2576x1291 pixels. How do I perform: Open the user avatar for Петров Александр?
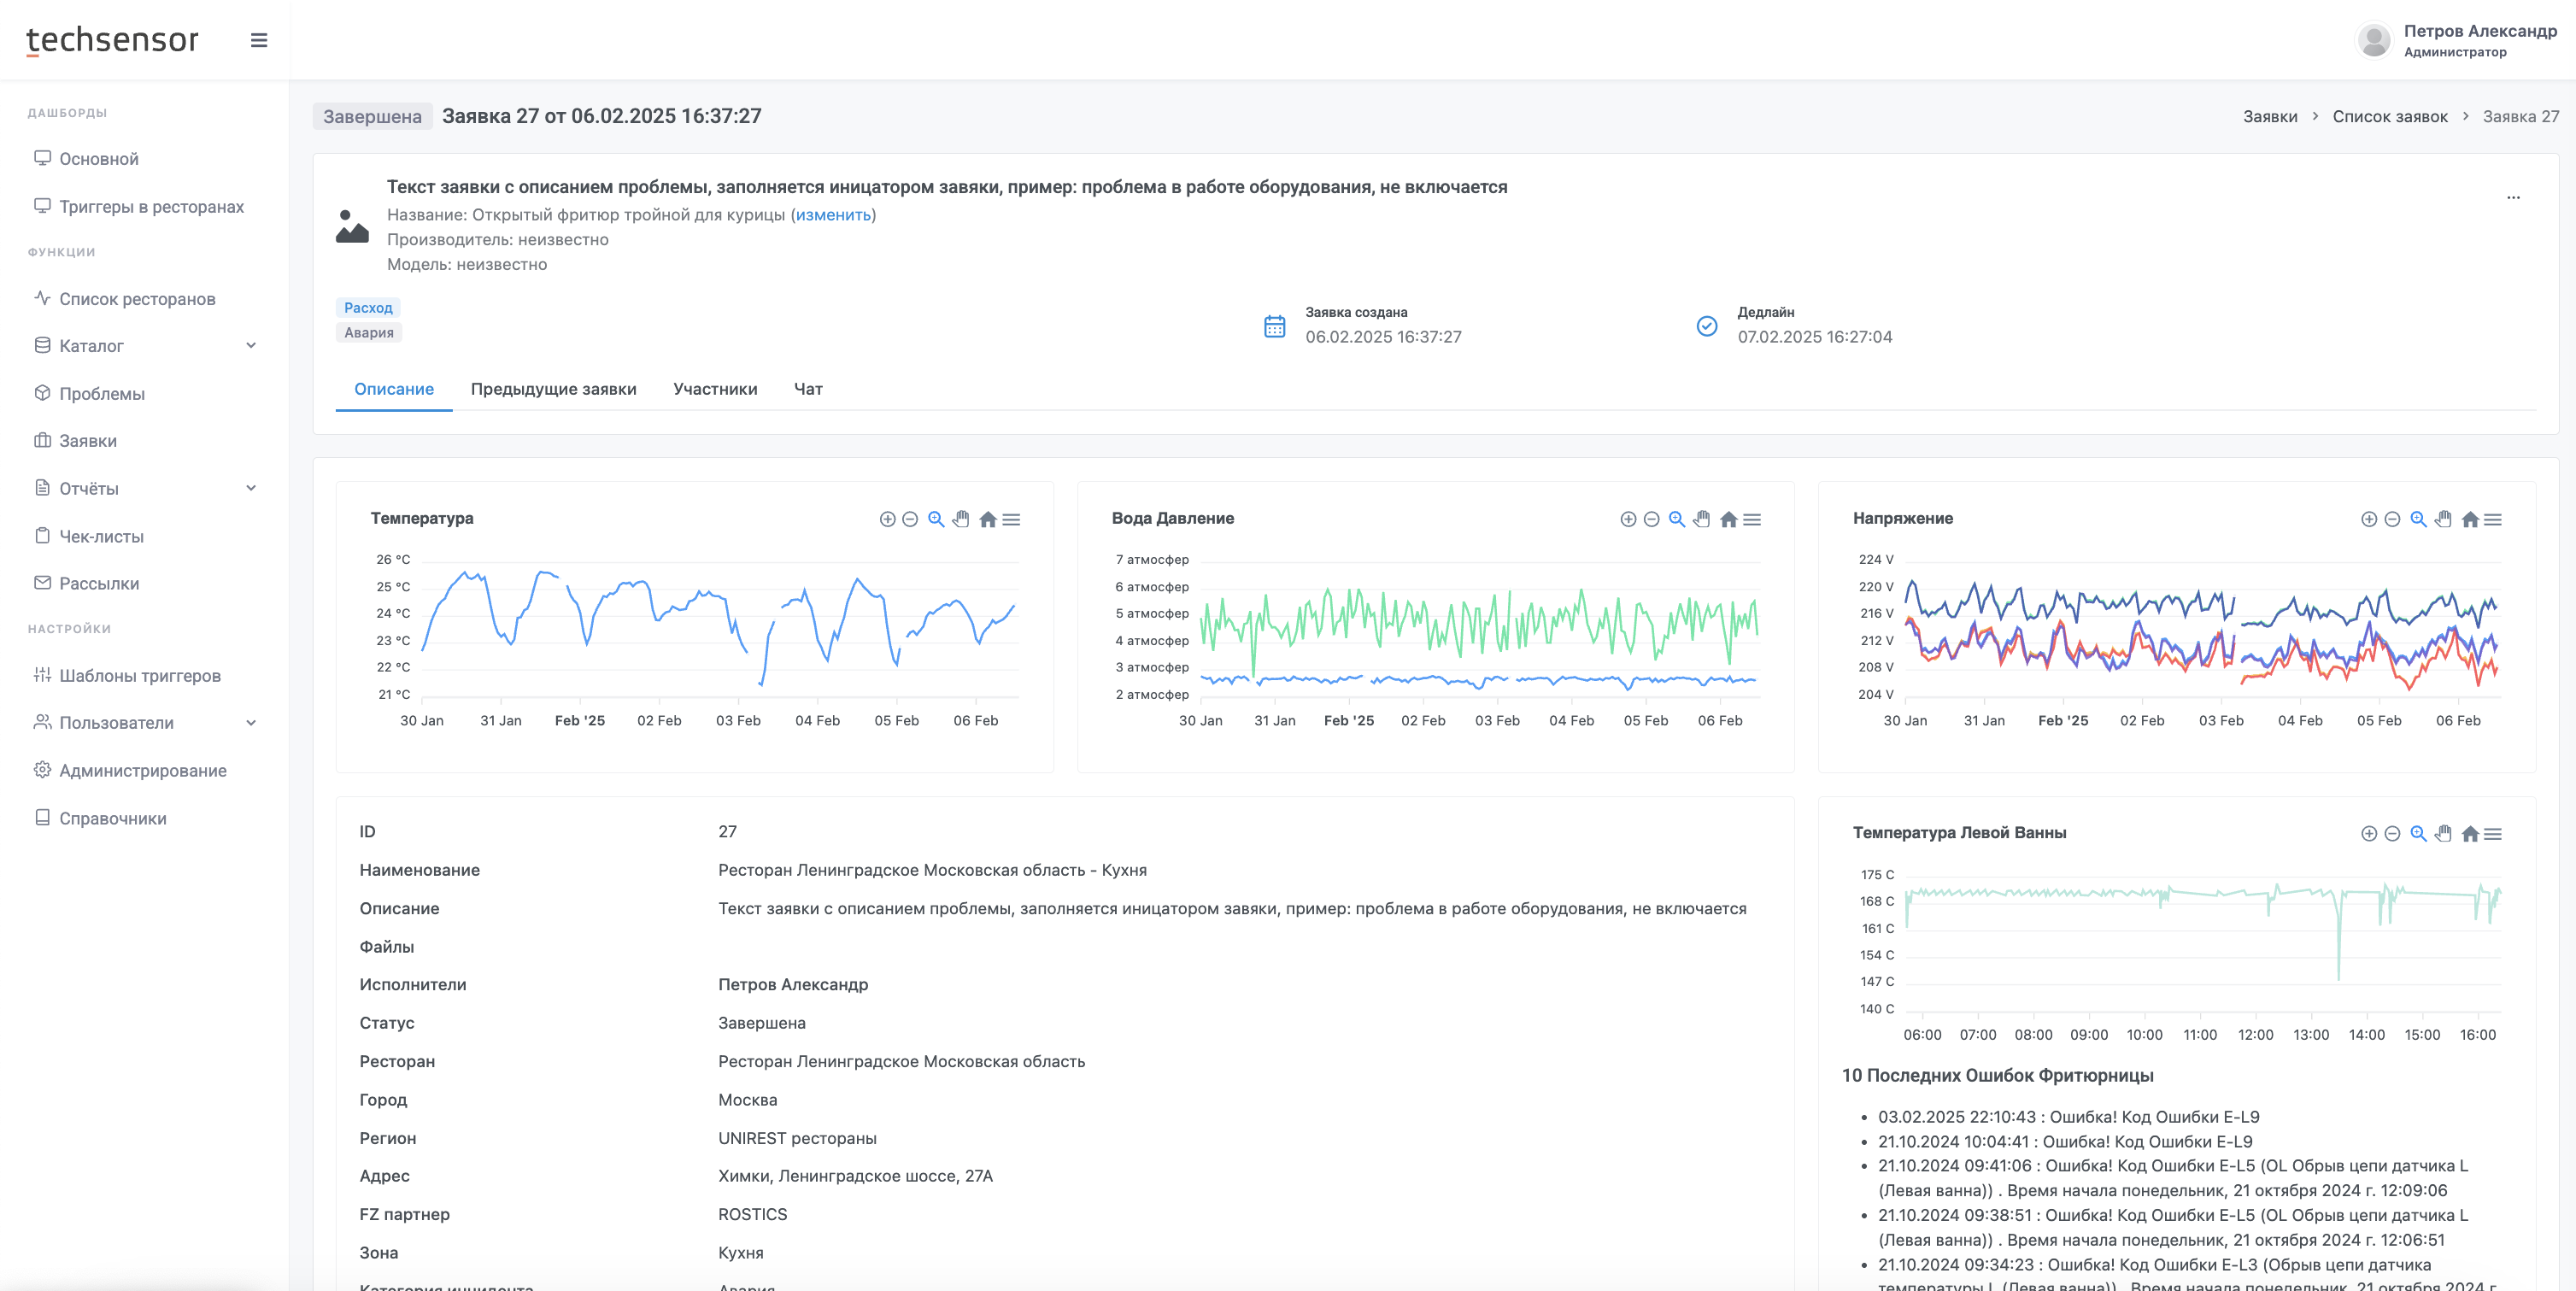point(2374,40)
